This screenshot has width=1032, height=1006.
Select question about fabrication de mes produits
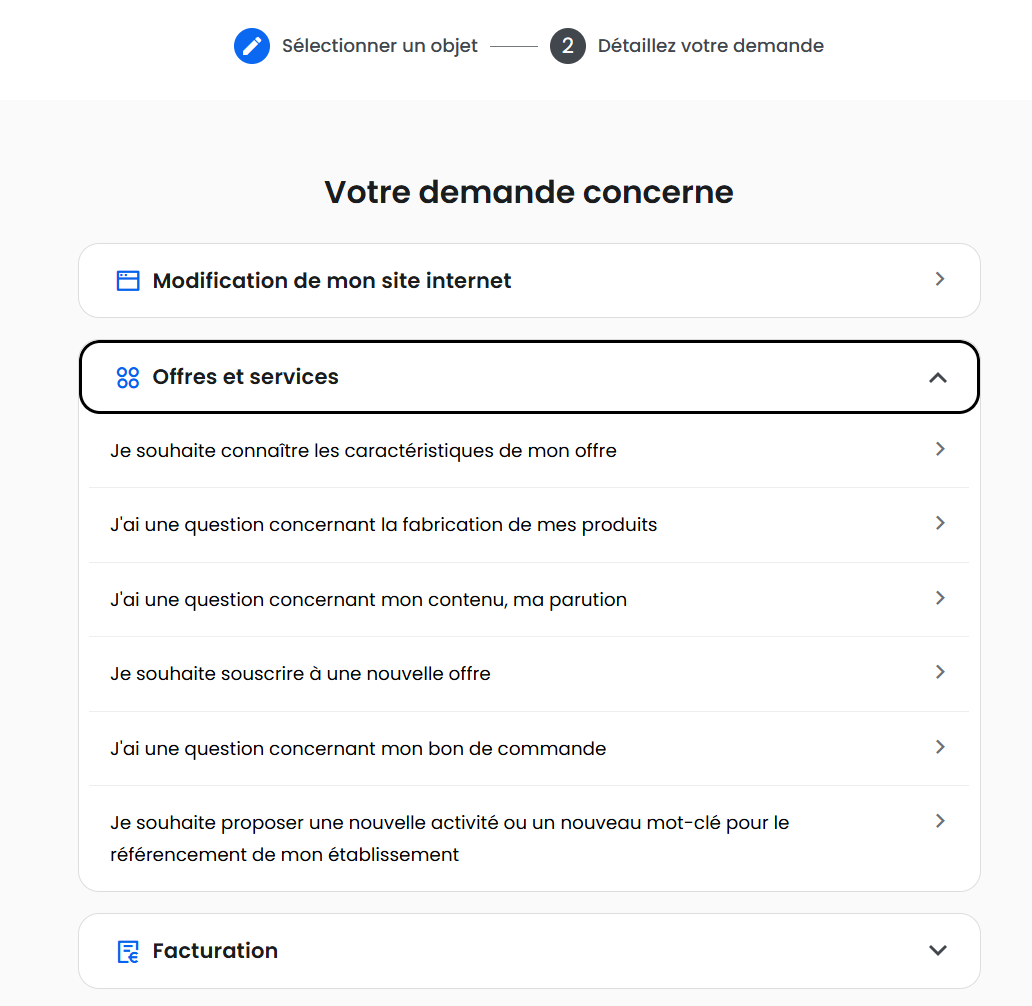coord(383,525)
